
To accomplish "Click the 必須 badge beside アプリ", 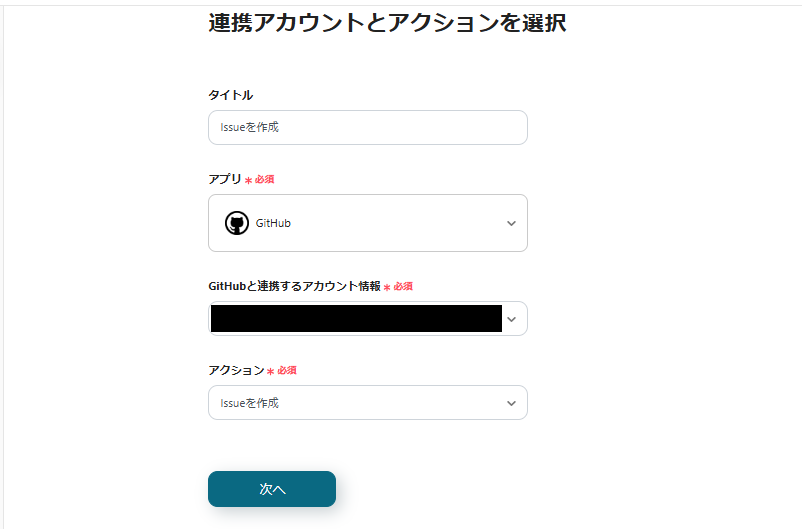I will click(264, 180).
